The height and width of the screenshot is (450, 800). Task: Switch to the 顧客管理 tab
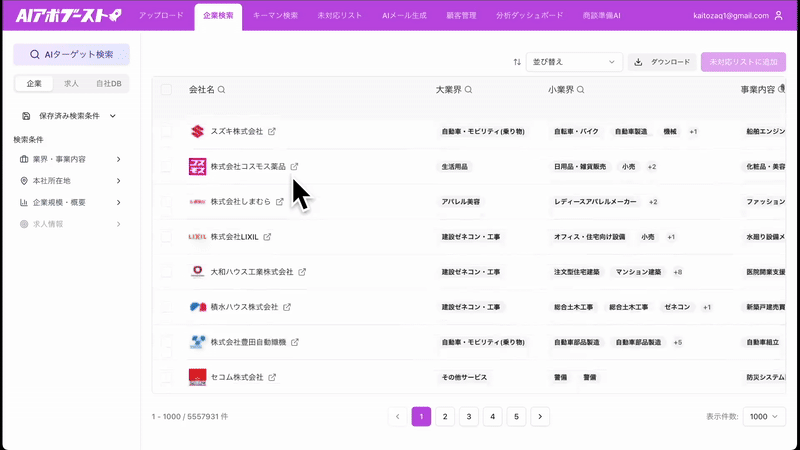pos(461,15)
